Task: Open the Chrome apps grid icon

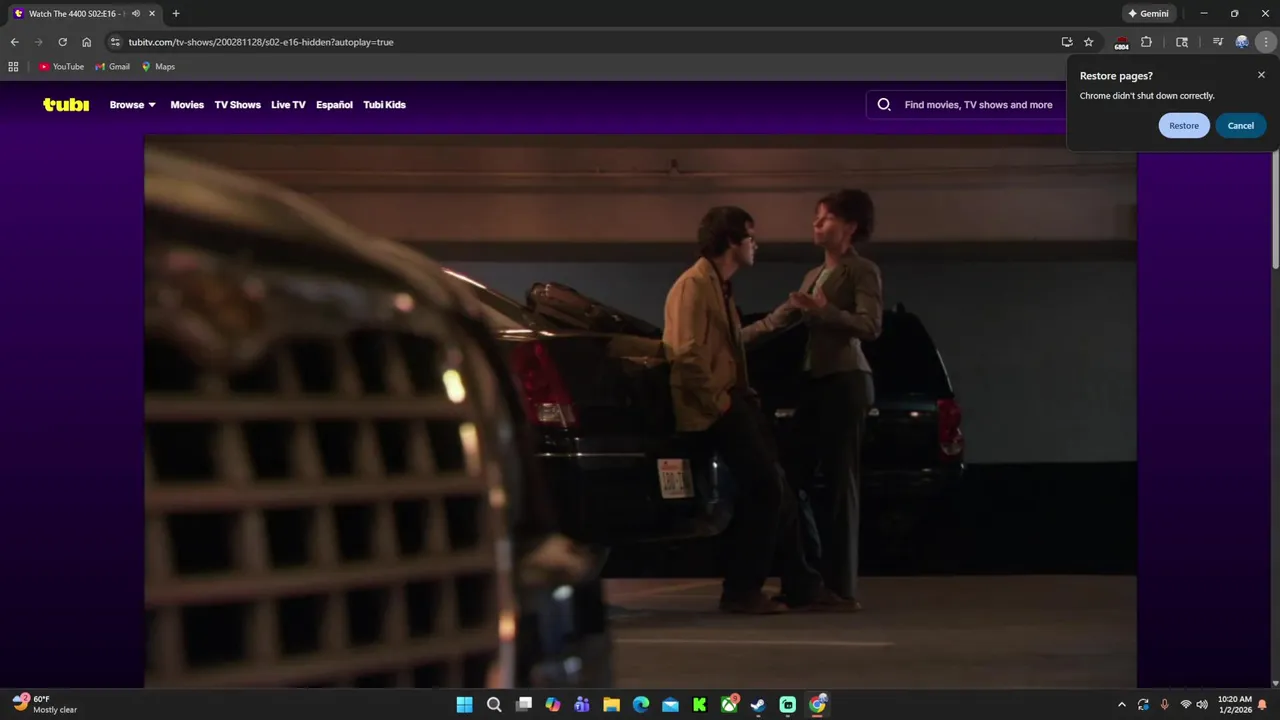Action: click(13, 67)
